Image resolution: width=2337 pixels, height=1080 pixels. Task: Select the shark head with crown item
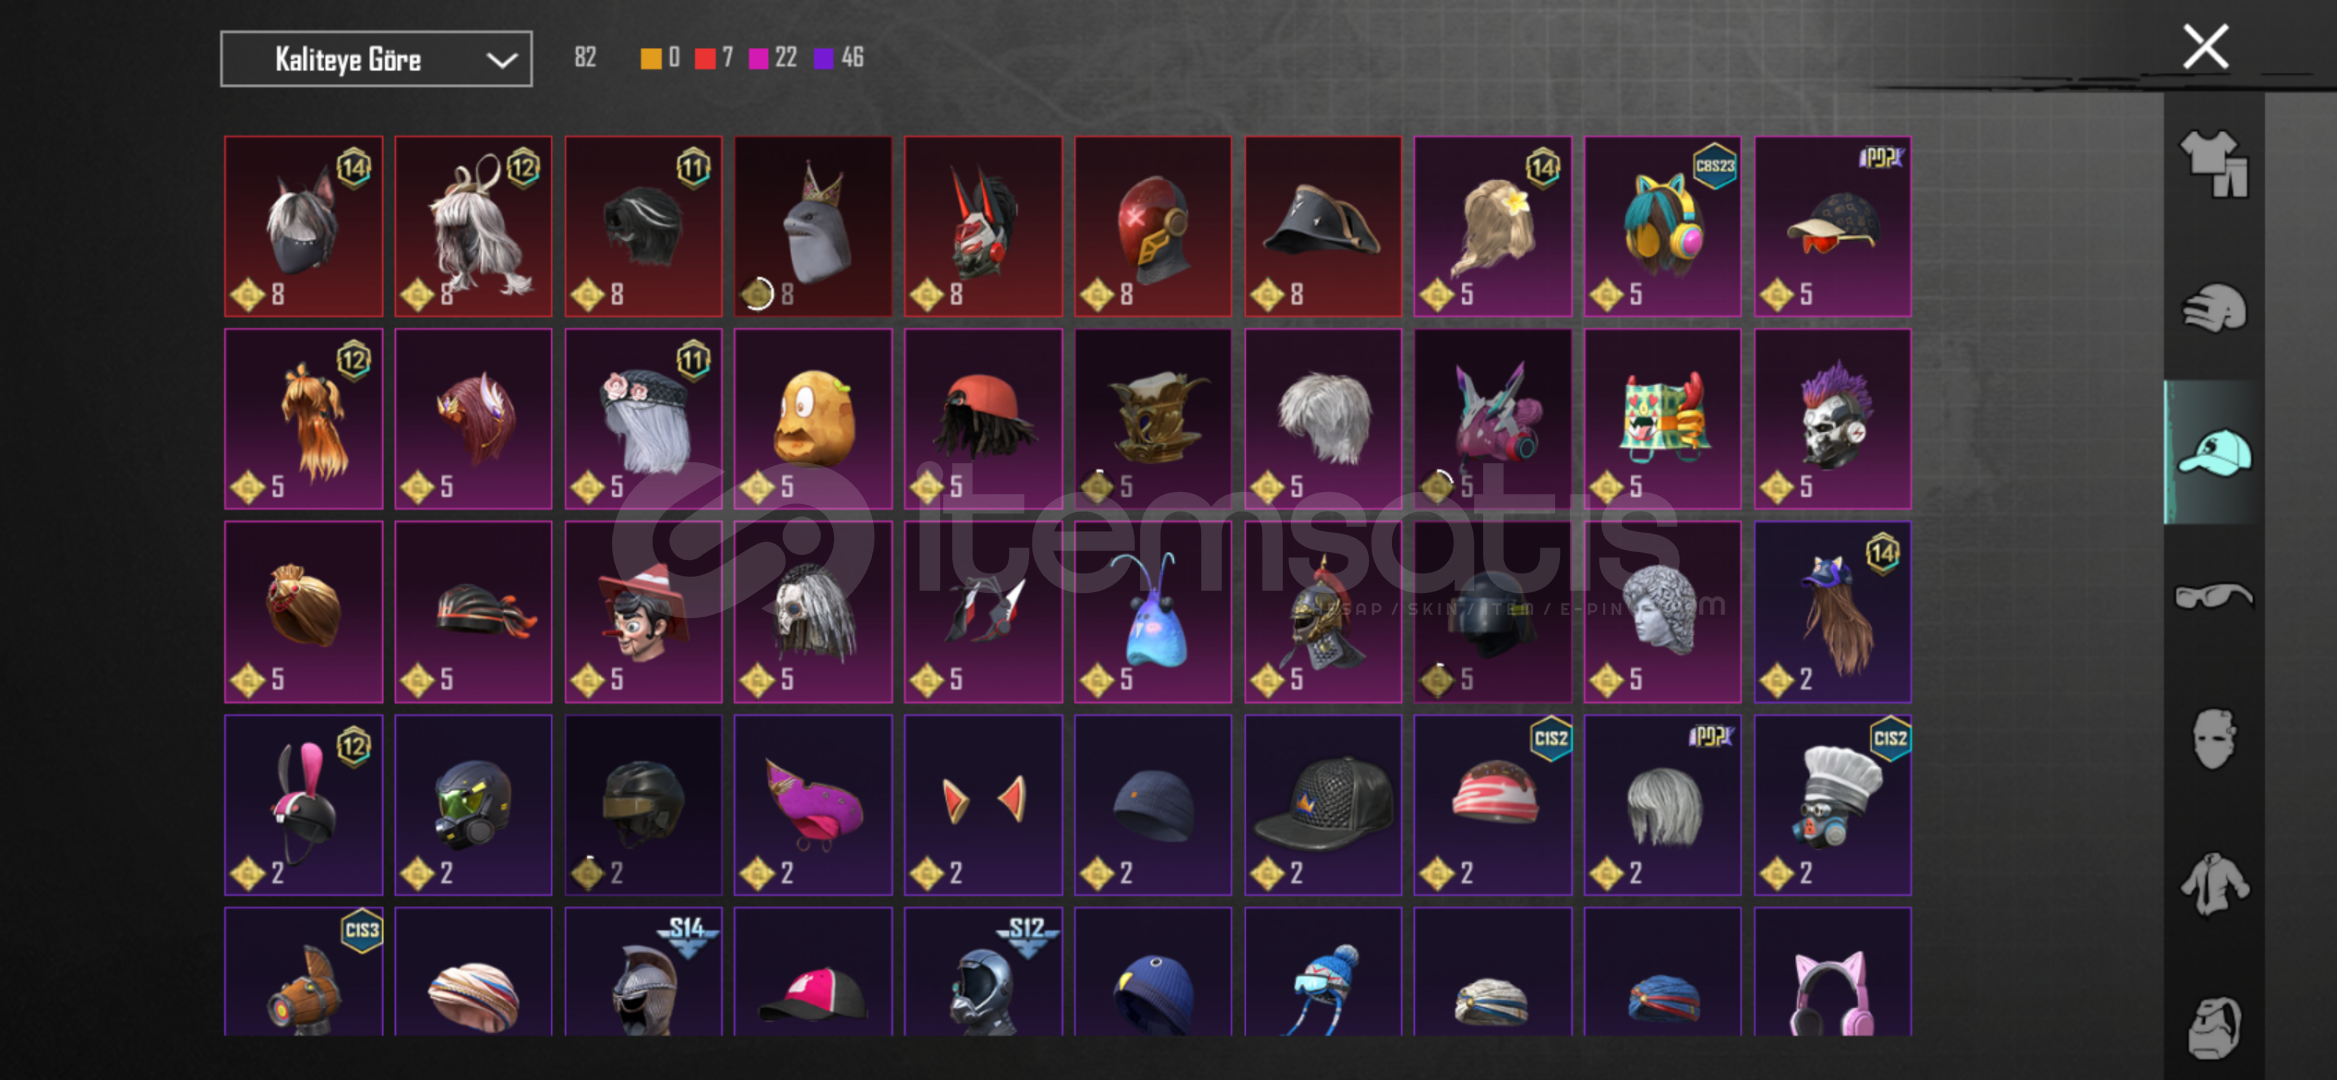pyautogui.click(x=813, y=227)
